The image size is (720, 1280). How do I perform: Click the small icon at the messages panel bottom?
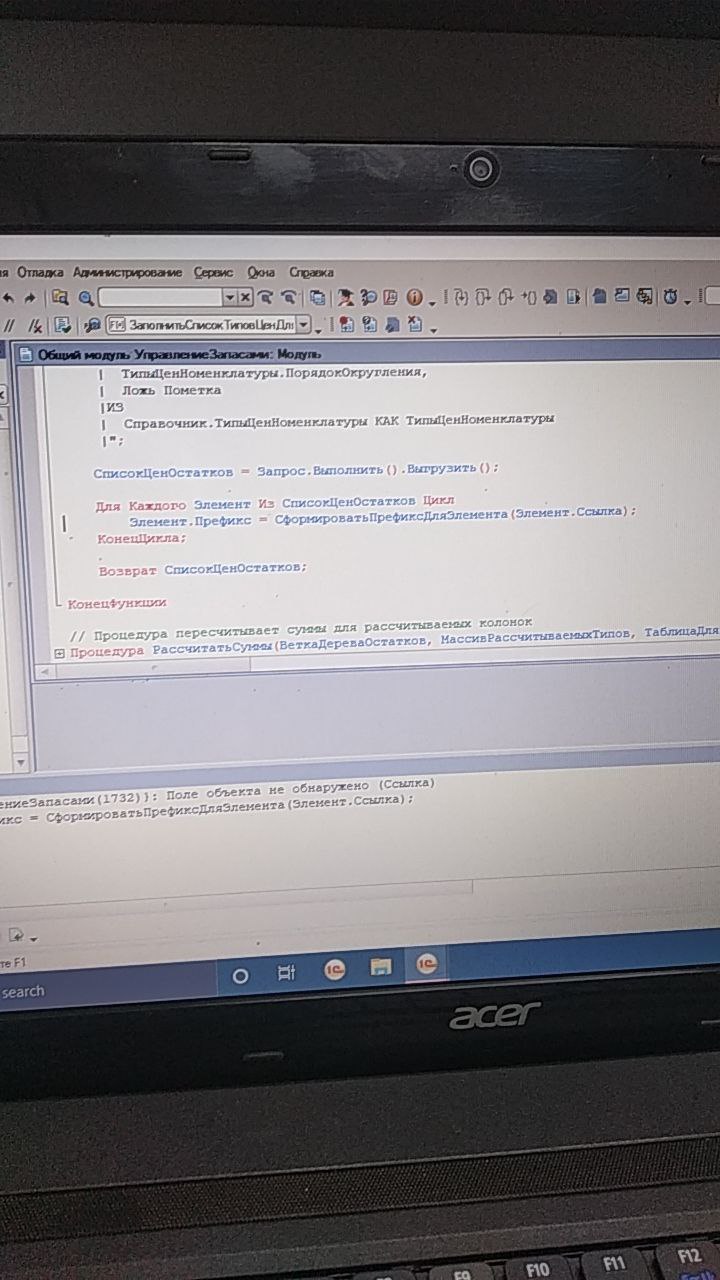[17, 936]
